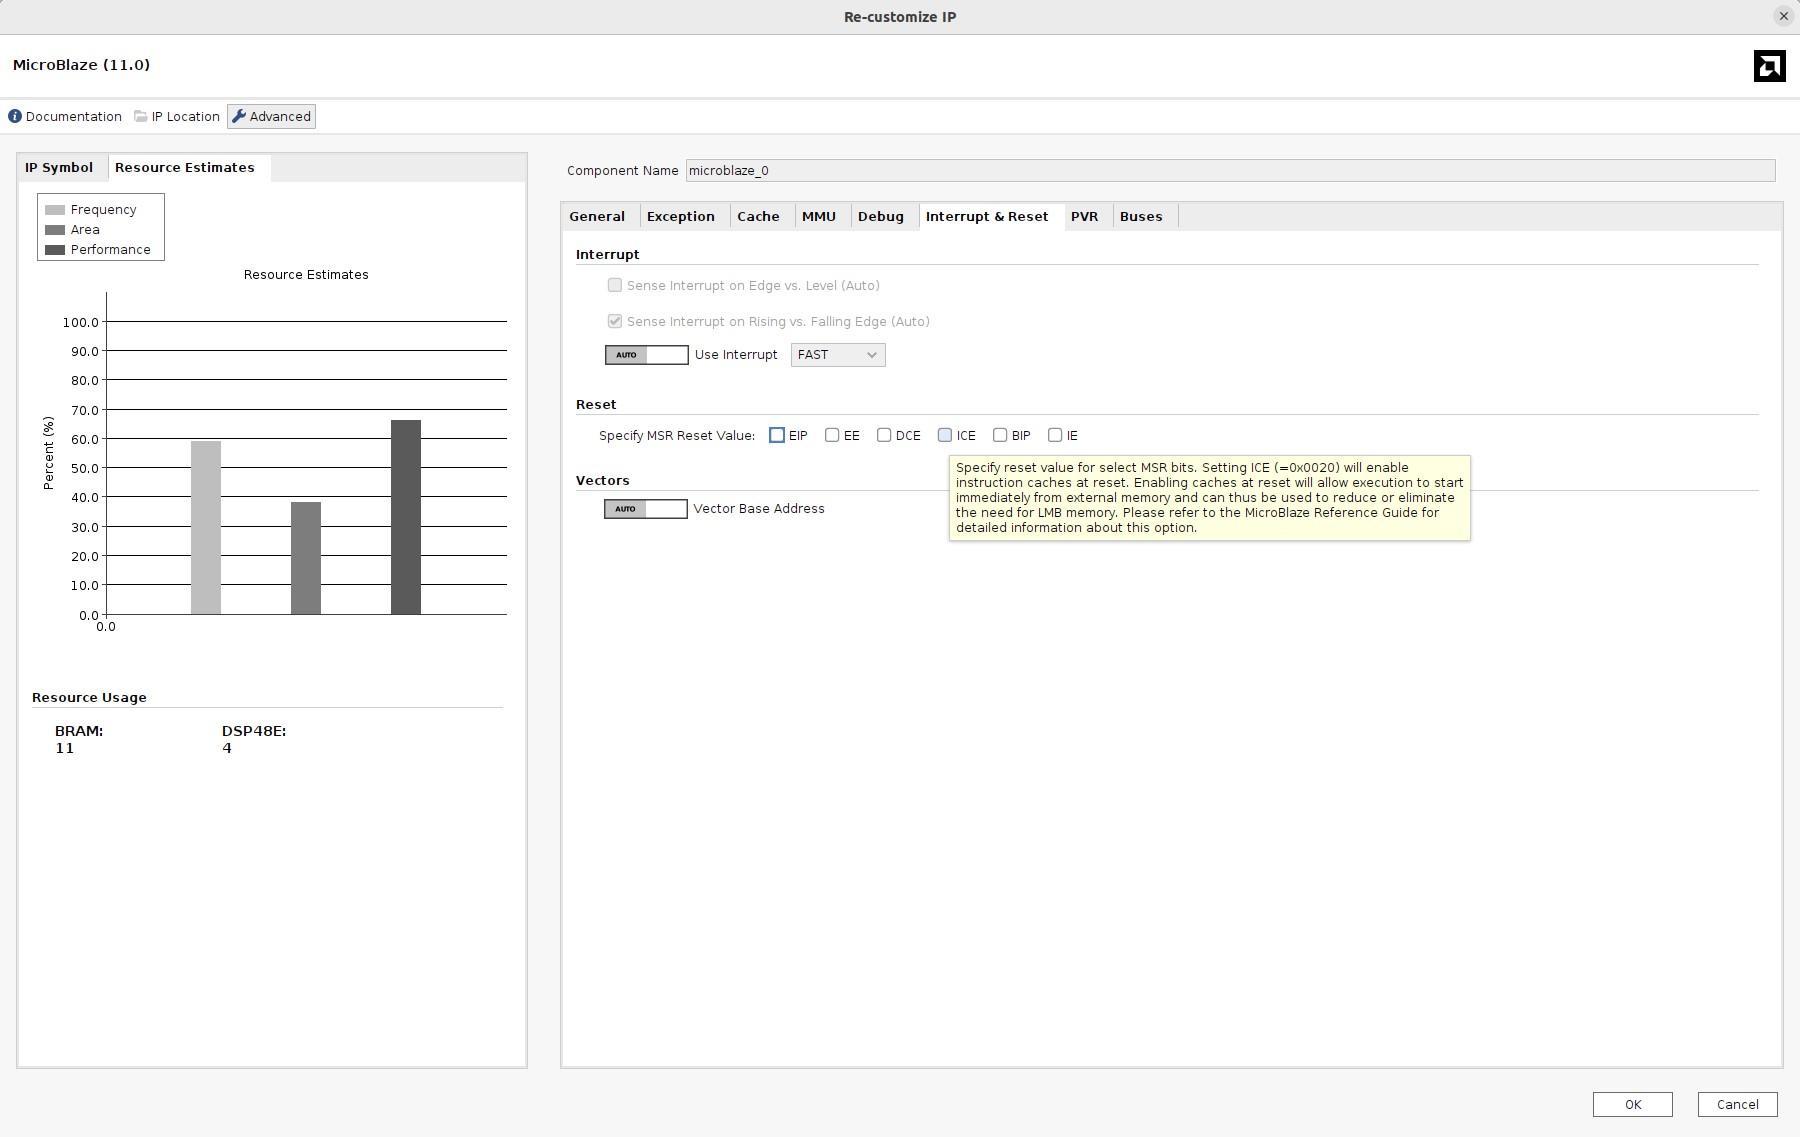
Task: Click the Area legend swatch
Action: pyautogui.click(x=55, y=230)
